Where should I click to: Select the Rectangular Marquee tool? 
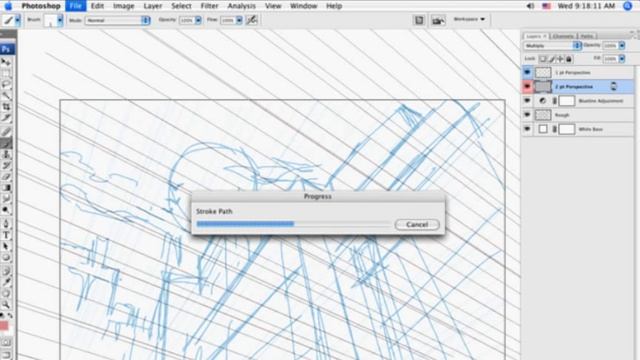point(6,73)
